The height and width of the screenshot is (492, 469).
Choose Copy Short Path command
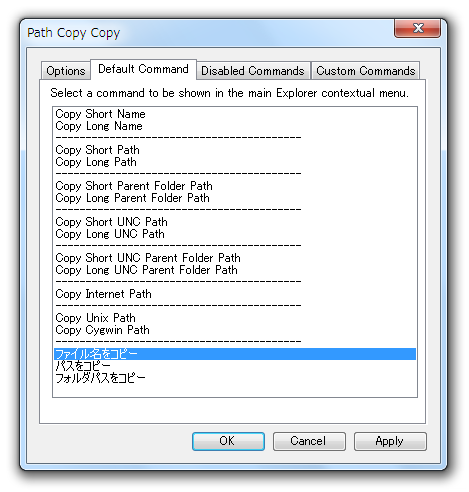(235, 150)
